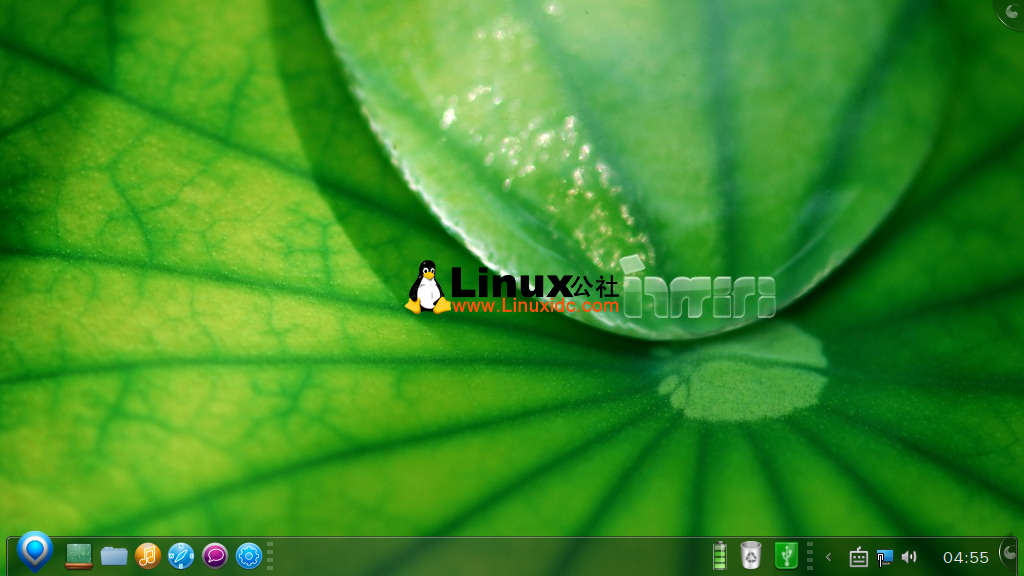Check the battery status indicator
1024x576 pixels.
(719, 557)
